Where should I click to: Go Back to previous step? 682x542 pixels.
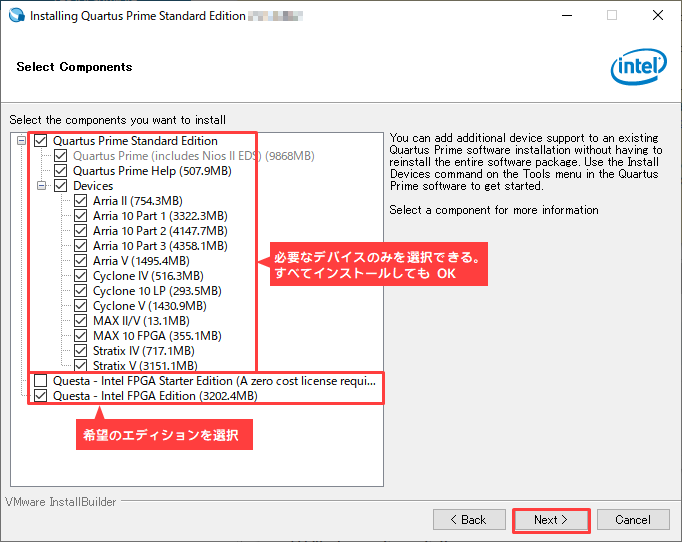pos(469,520)
